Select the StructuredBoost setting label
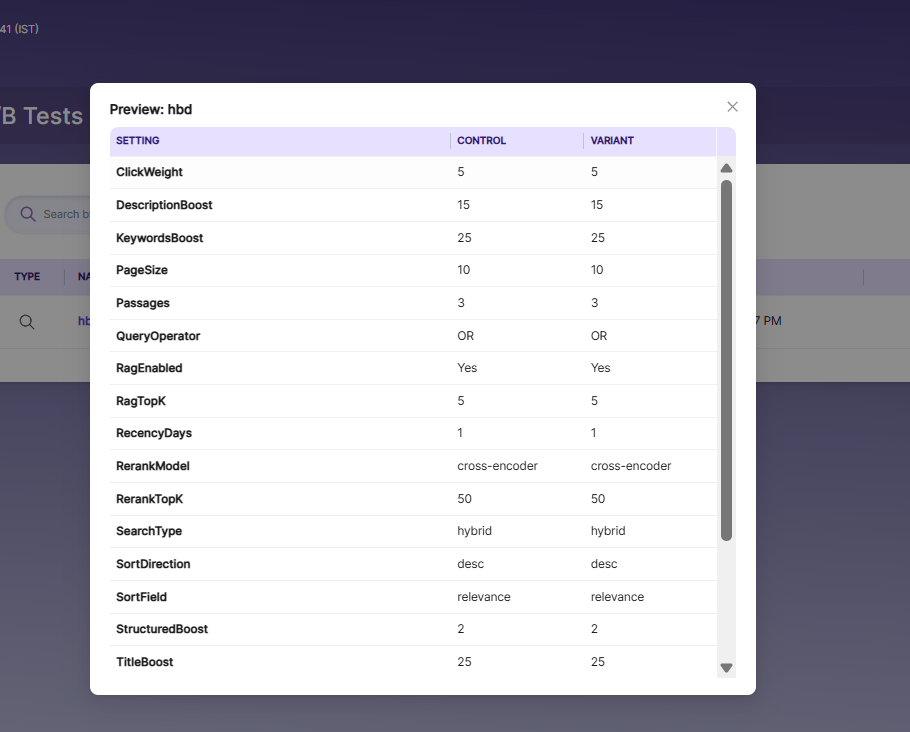Screen dimensions: 910x732 (162, 629)
